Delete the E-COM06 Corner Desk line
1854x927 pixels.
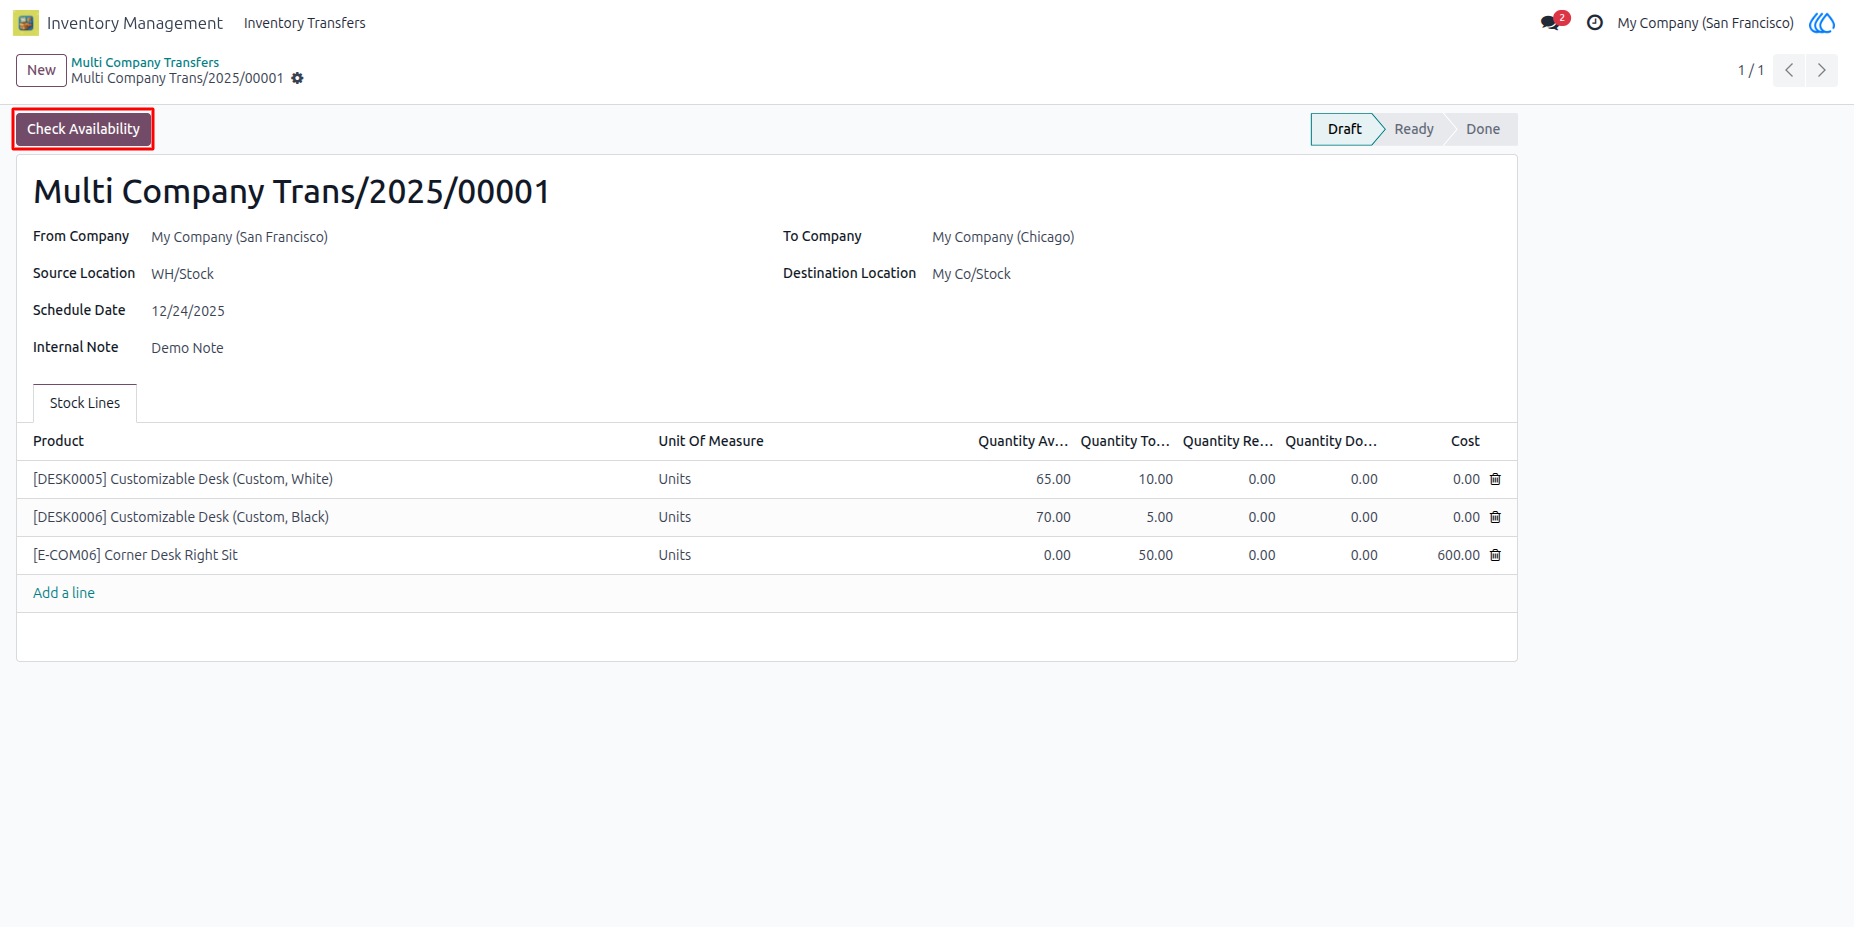pos(1495,555)
